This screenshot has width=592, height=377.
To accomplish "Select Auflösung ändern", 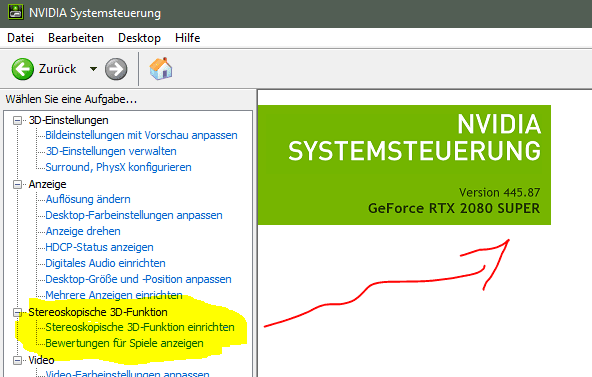I will click(x=88, y=199).
